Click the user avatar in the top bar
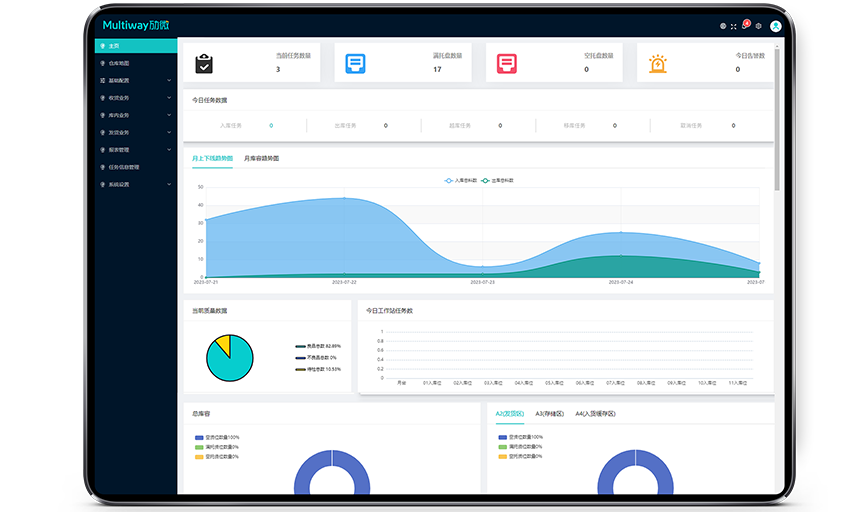The image size is (866, 512). (x=774, y=26)
